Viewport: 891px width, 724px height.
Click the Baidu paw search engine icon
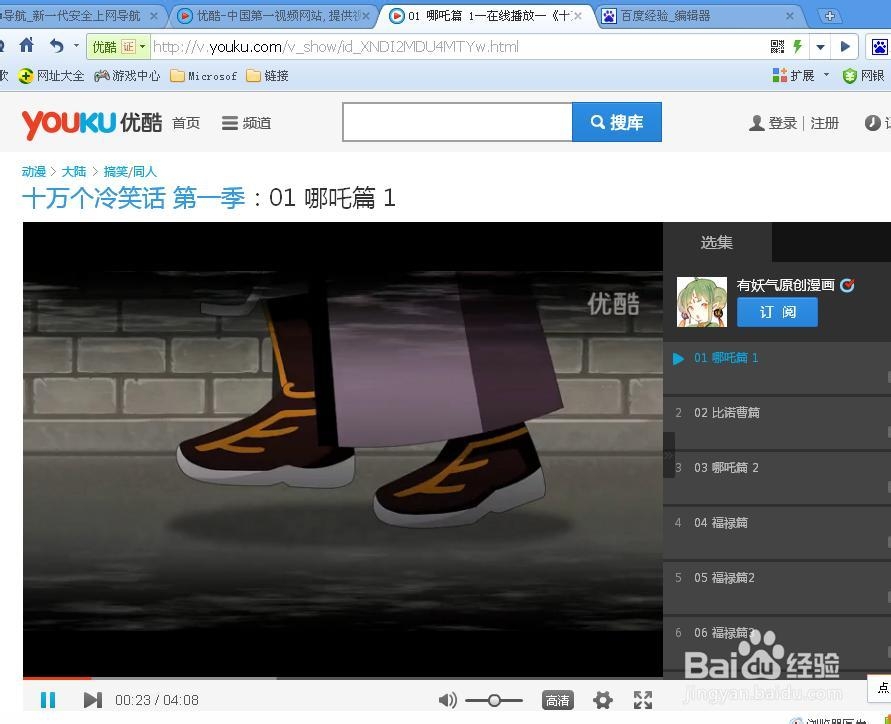[879, 47]
